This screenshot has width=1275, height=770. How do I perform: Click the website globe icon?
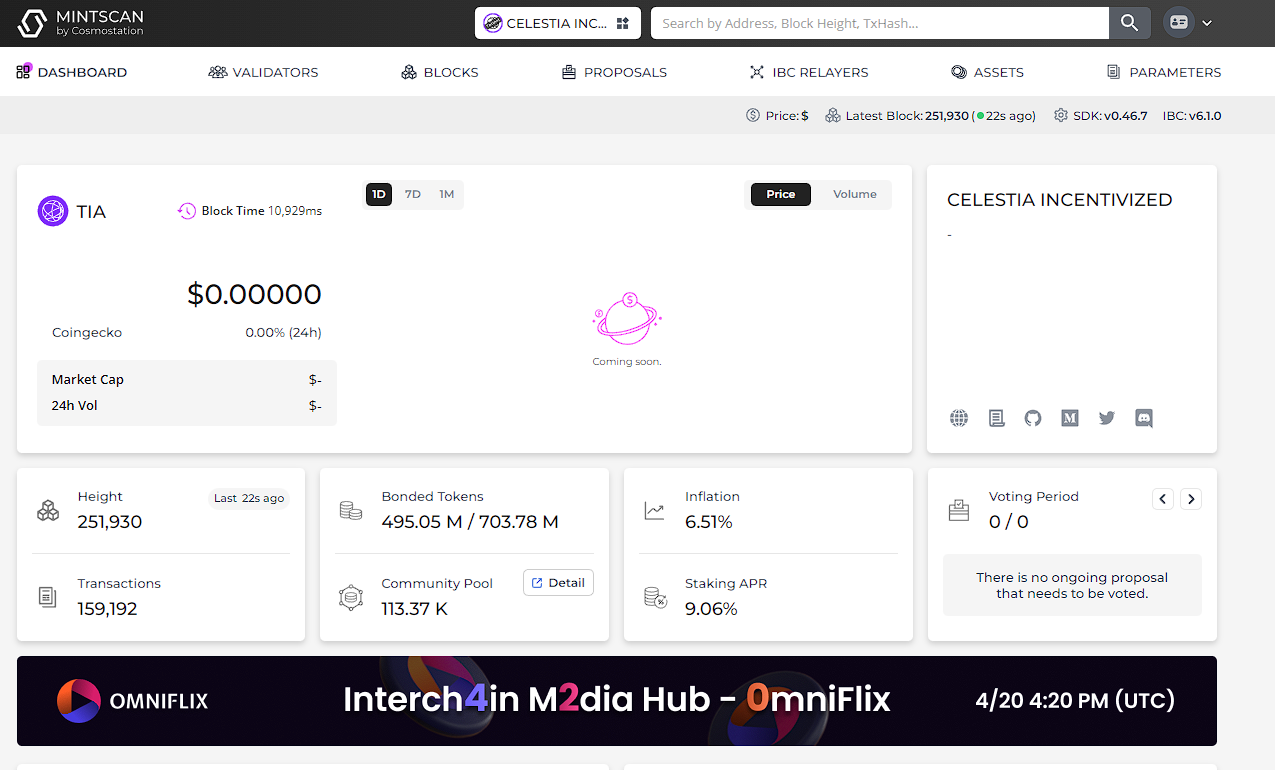pos(959,418)
